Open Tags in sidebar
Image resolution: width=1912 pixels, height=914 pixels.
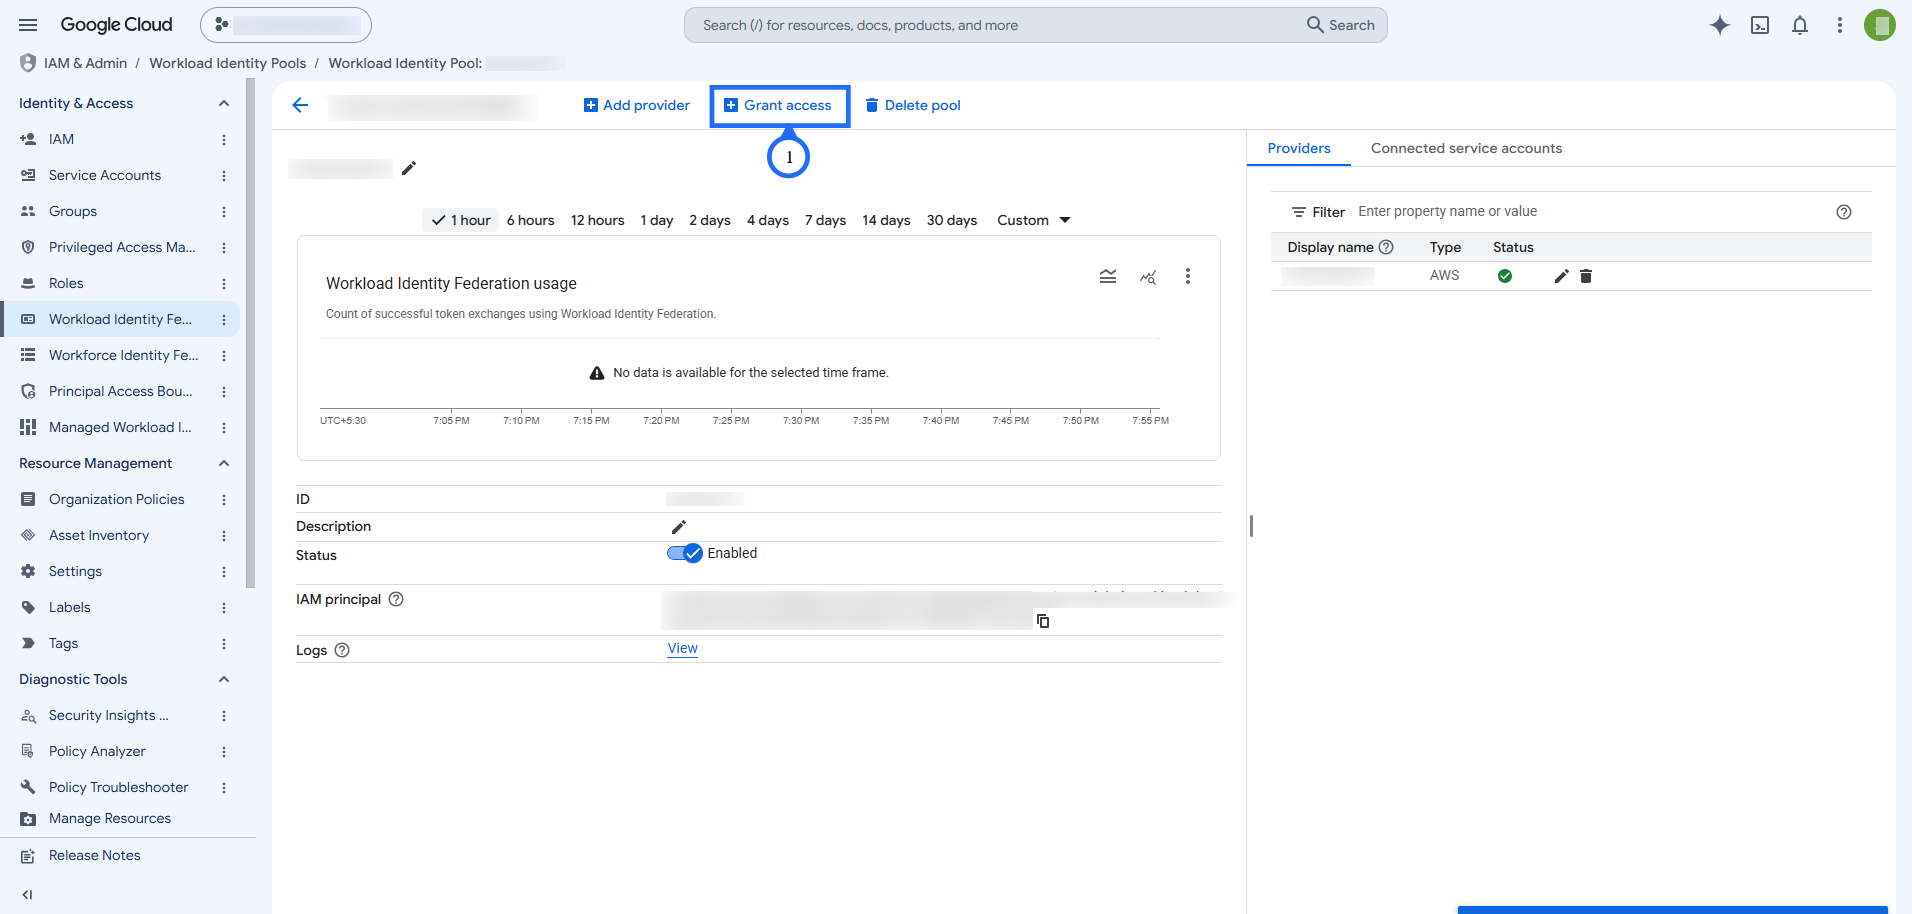[x=63, y=644]
